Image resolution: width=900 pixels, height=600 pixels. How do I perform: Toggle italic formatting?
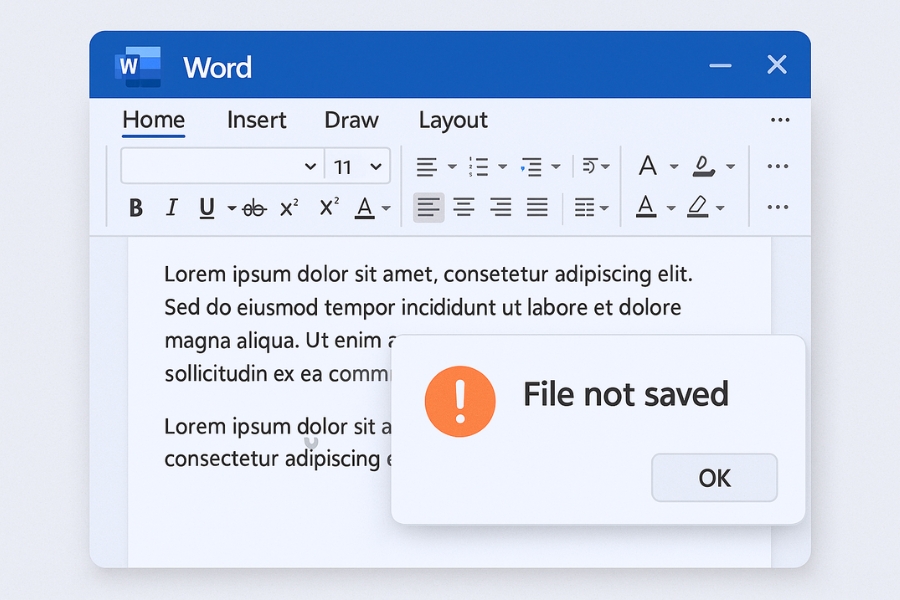click(x=171, y=208)
